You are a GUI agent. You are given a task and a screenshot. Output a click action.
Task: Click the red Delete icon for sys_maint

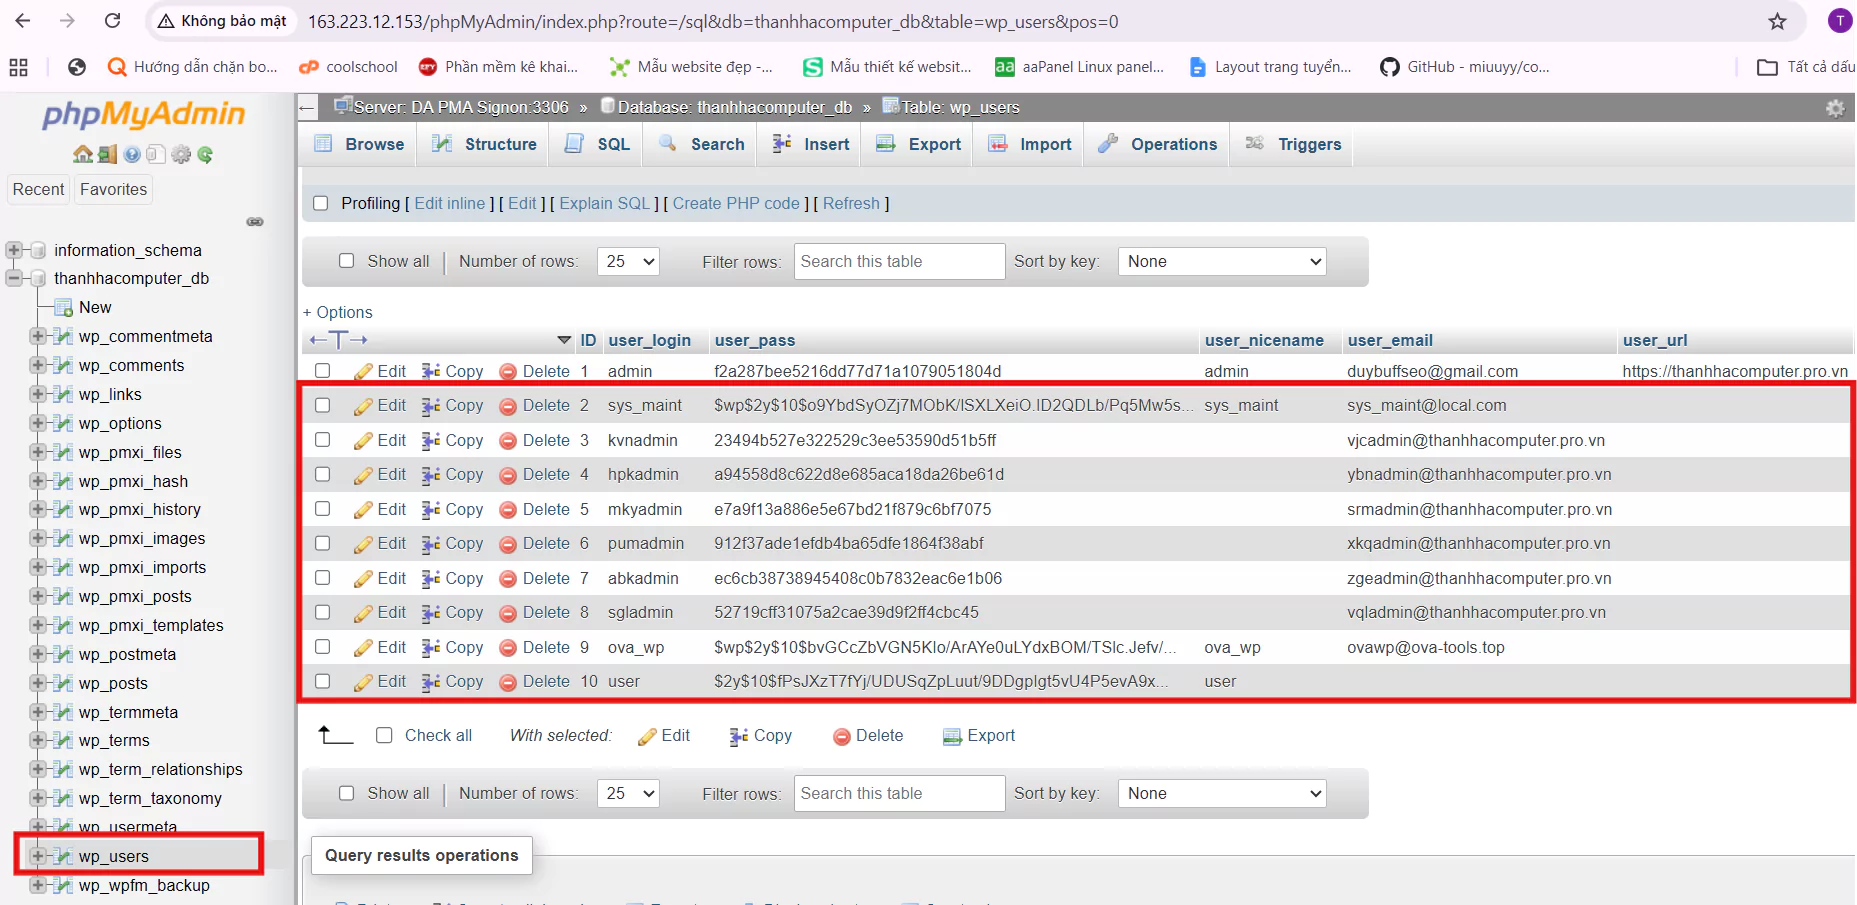tap(508, 406)
